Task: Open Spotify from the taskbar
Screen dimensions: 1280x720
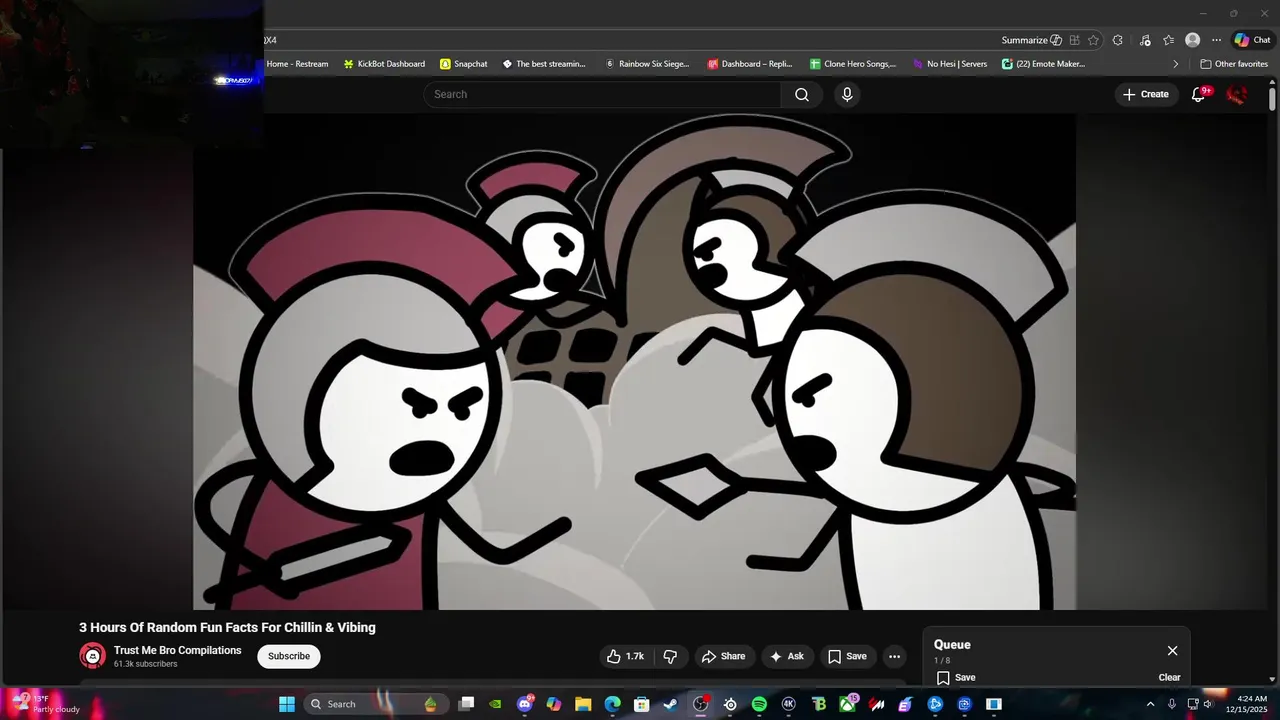Action: tap(759, 704)
